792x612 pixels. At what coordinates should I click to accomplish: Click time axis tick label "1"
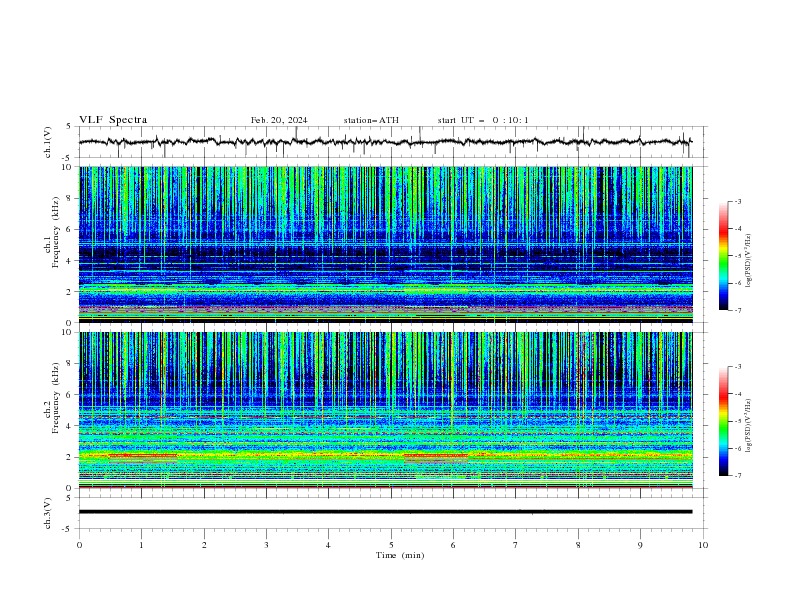click(141, 545)
